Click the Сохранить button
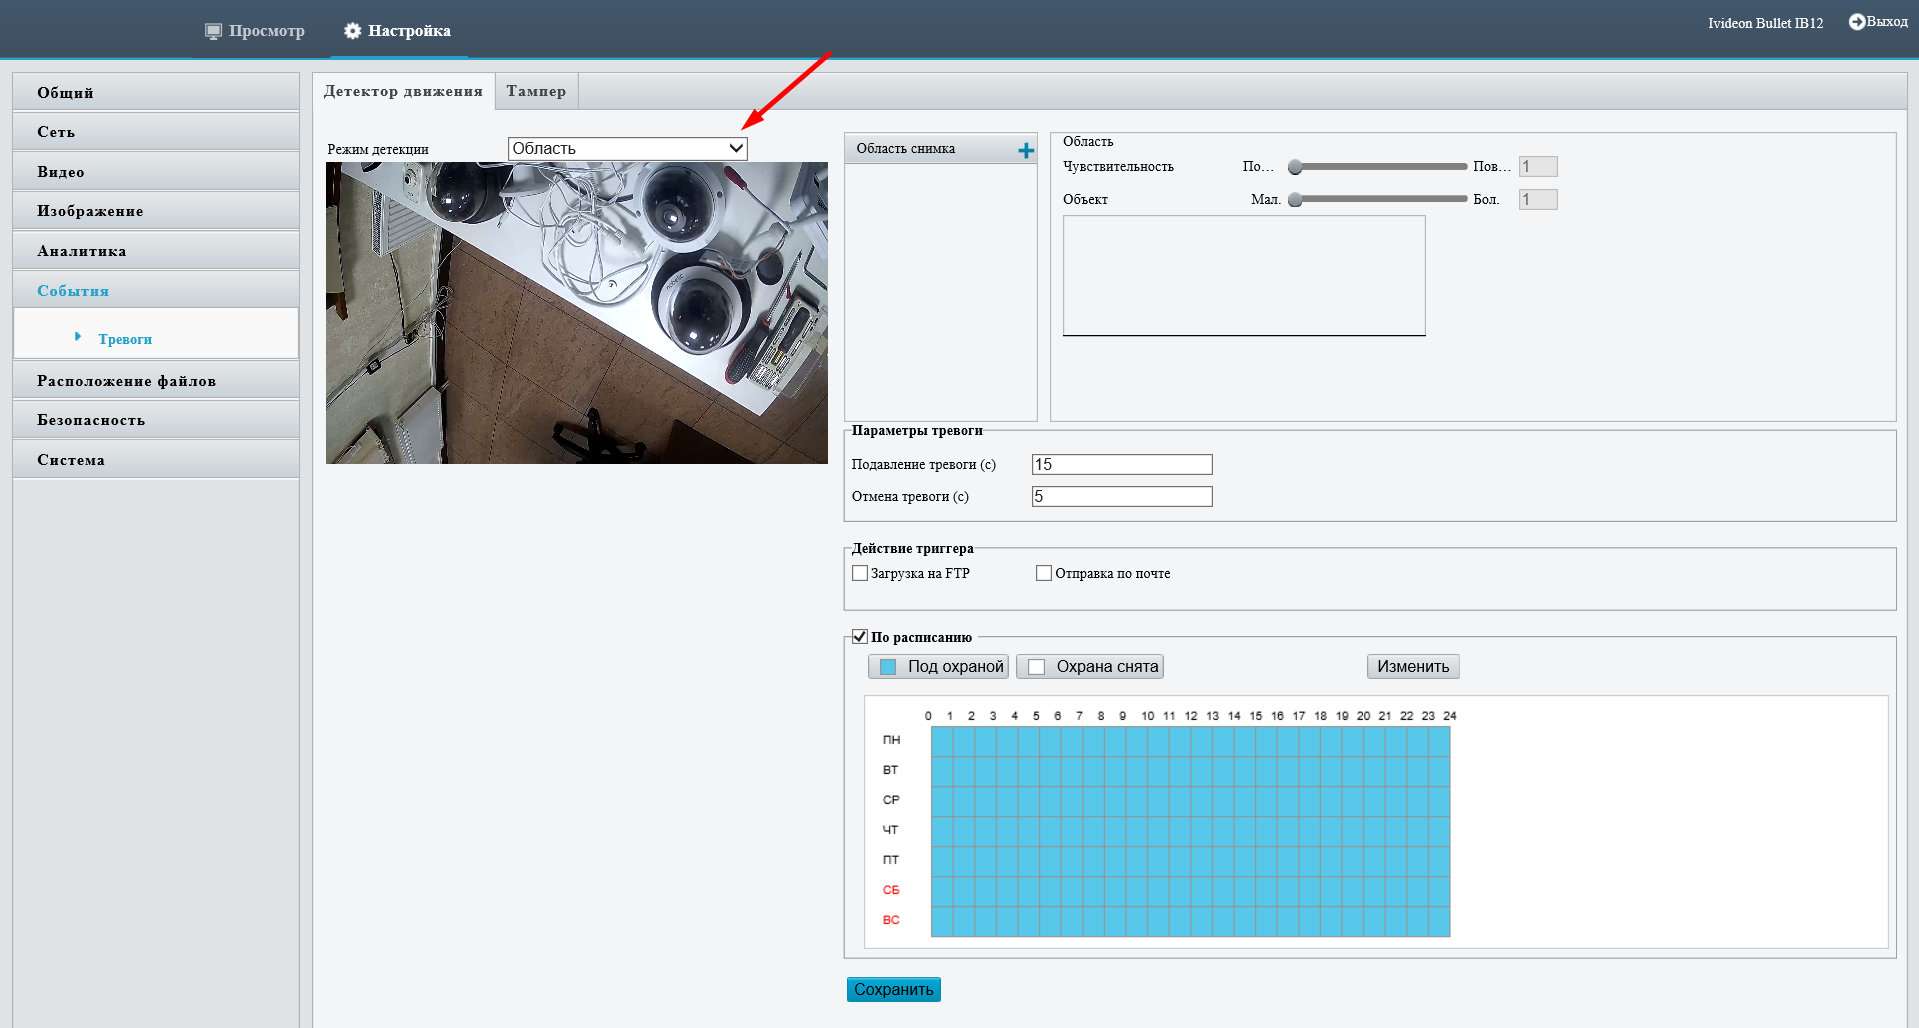The width and height of the screenshot is (1919, 1028). pos(894,990)
